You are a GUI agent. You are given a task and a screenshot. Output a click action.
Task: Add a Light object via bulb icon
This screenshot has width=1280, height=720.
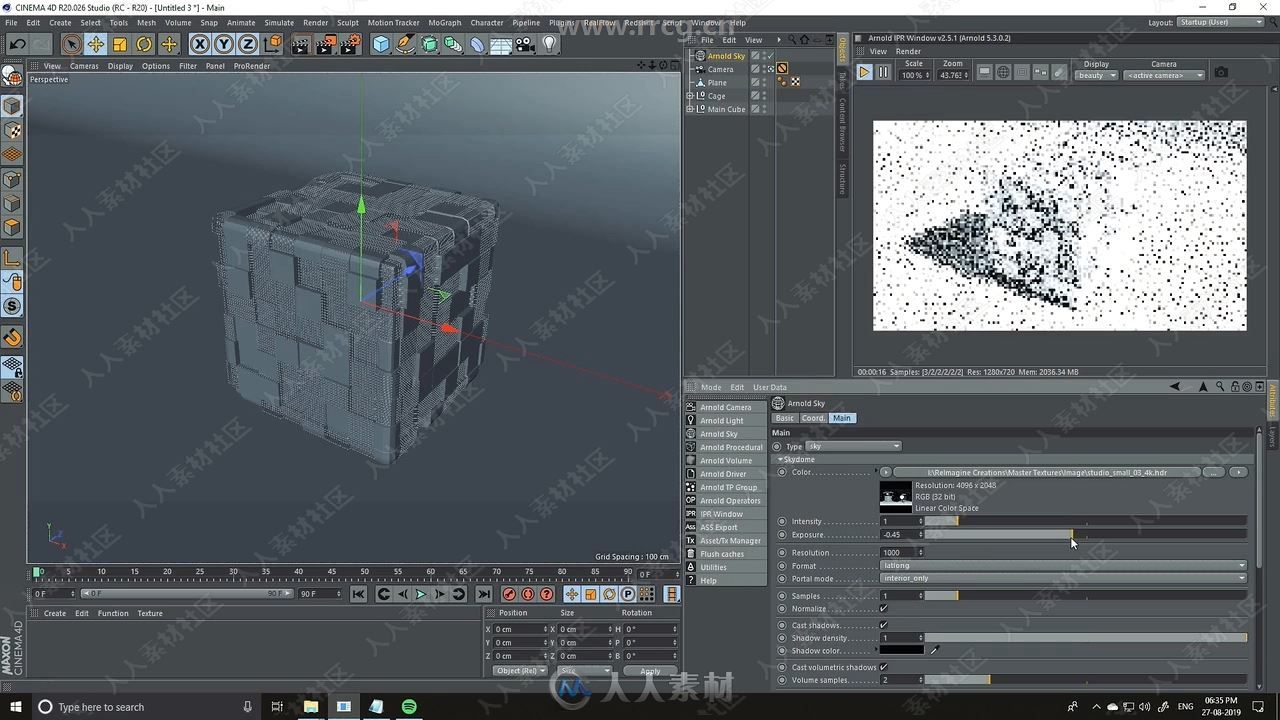(550, 44)
